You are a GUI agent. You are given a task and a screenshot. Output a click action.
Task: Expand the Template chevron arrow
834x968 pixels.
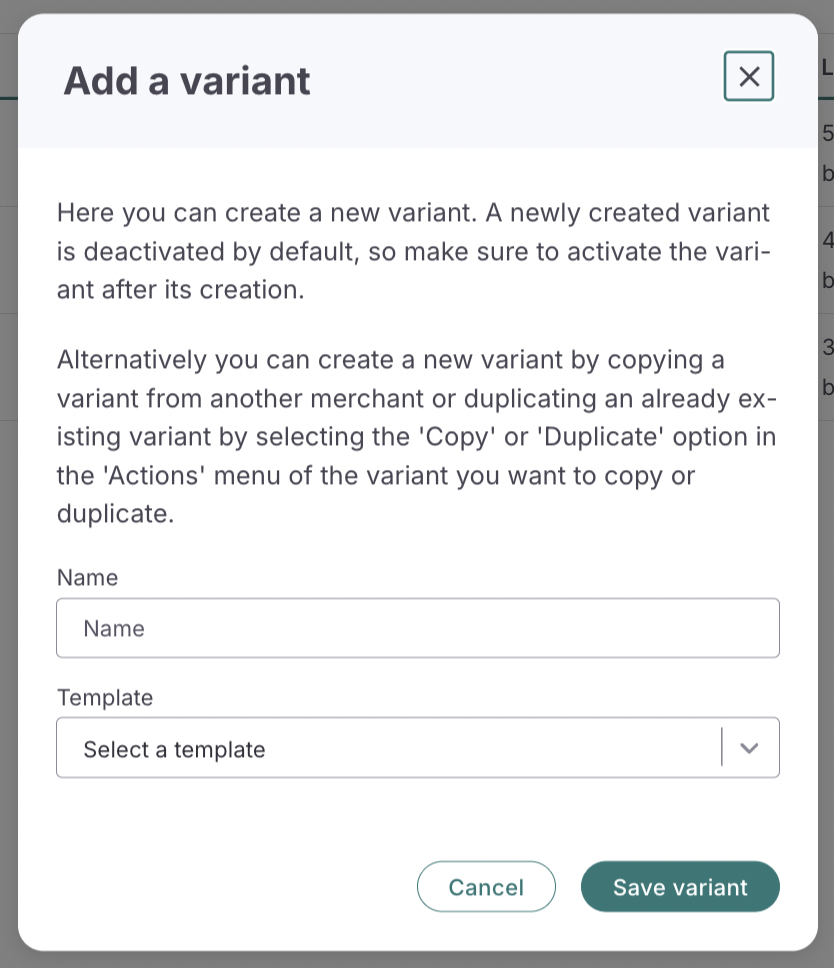[x=750, y=748]
